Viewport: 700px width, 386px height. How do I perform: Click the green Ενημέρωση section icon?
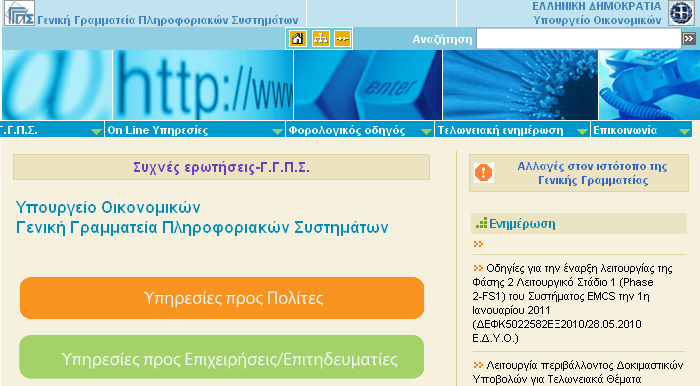point(481,223)
